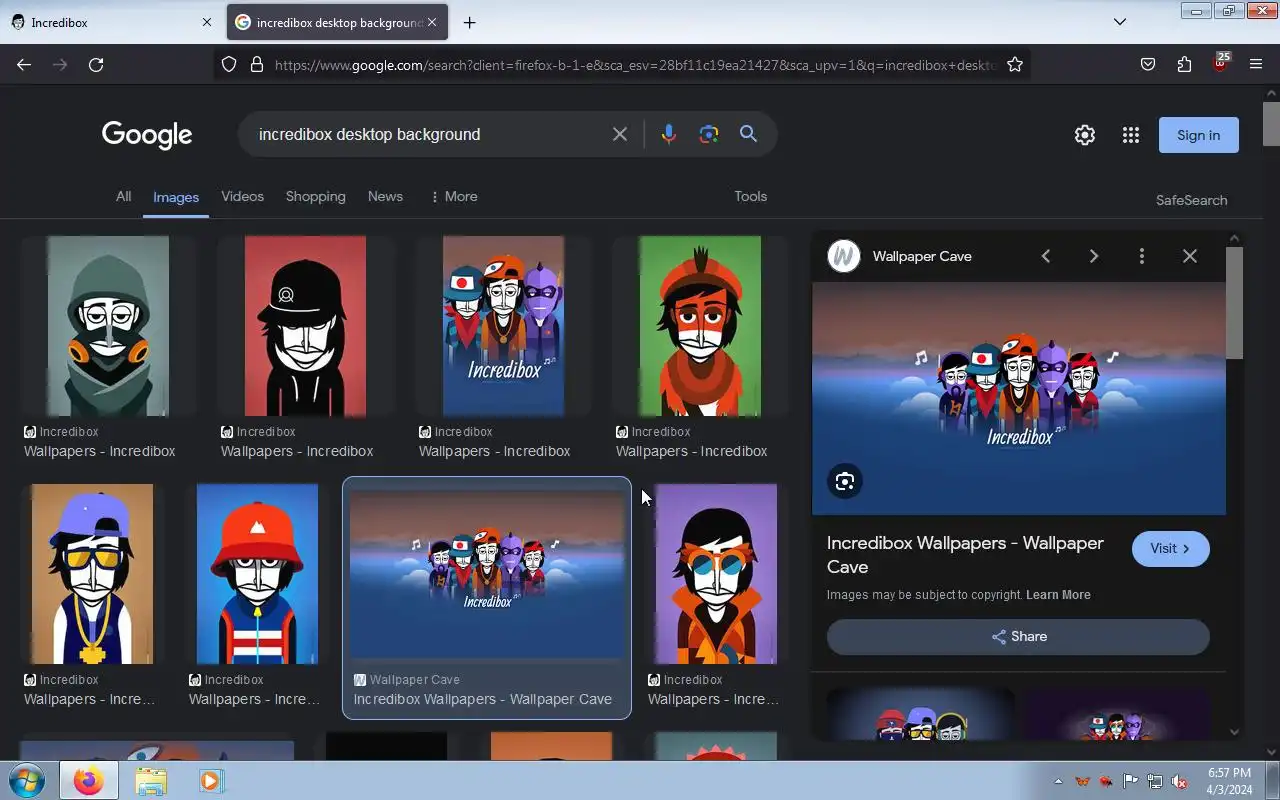Open Windows Explorer from the taskbar
Viewport: 1280px width, 800px height.
pyautogui.click(x=151, y=780)
